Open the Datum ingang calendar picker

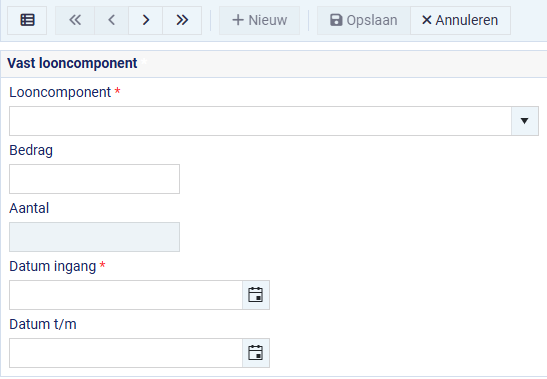coord(256,295)
